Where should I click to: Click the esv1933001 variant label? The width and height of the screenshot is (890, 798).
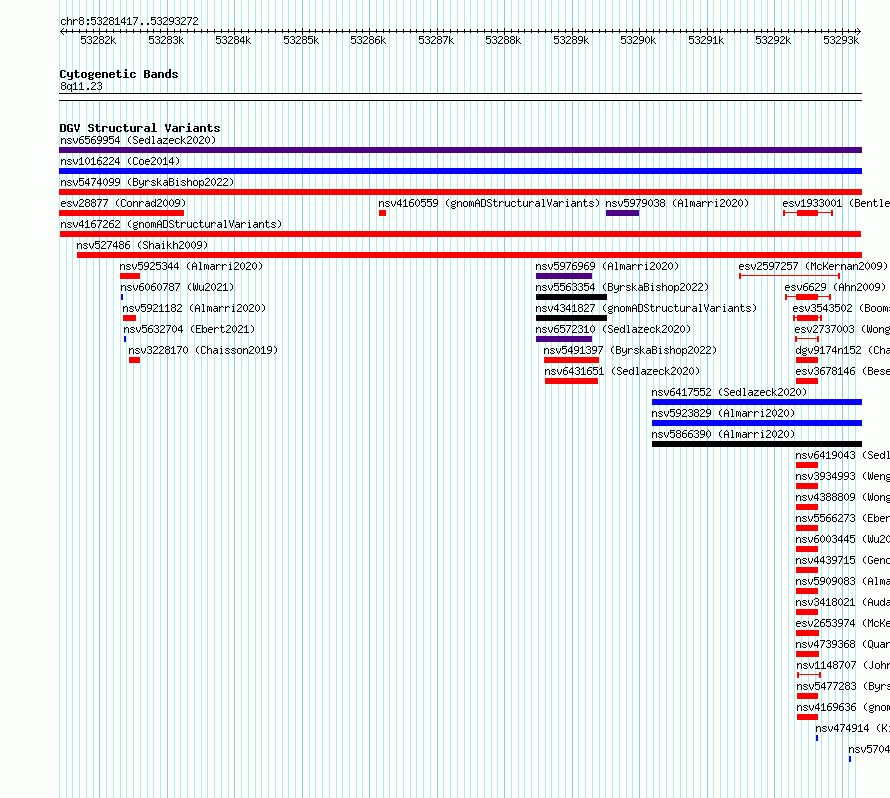[836, 203]
